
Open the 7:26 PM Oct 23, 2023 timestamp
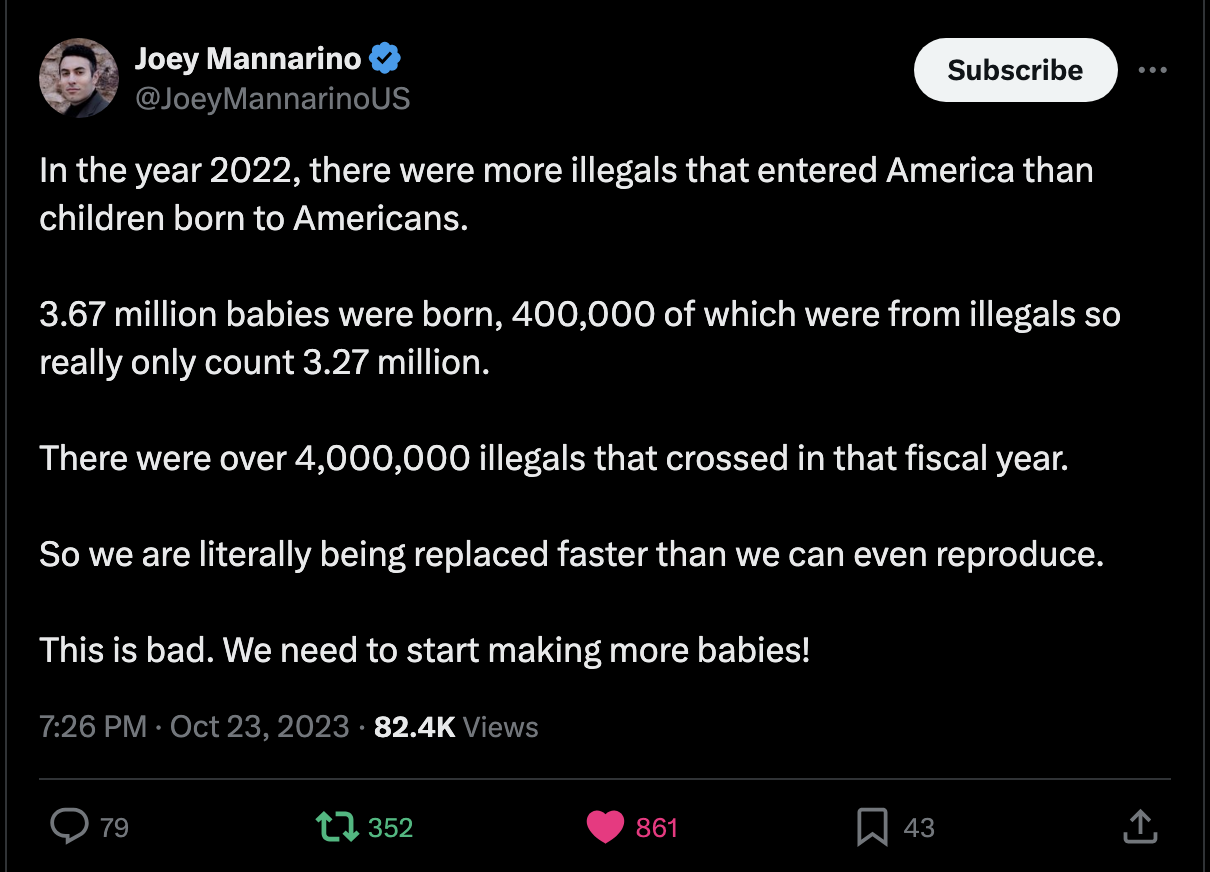click(x=195, y=726)
